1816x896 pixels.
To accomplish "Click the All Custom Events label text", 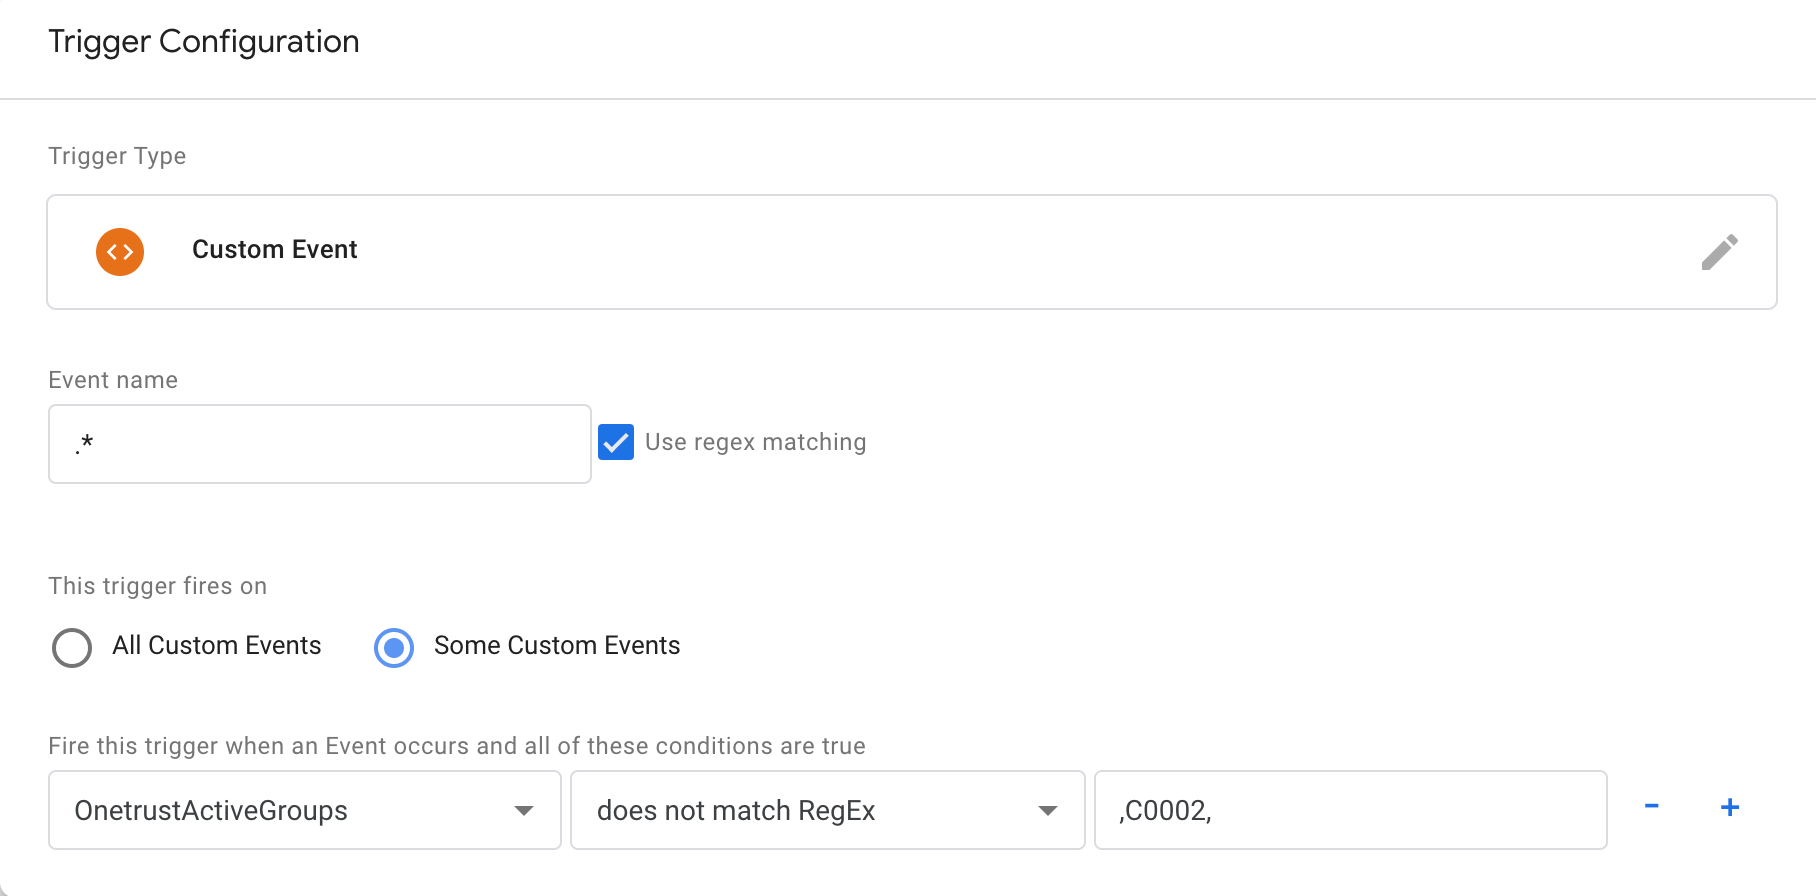I will click(216, 645).
